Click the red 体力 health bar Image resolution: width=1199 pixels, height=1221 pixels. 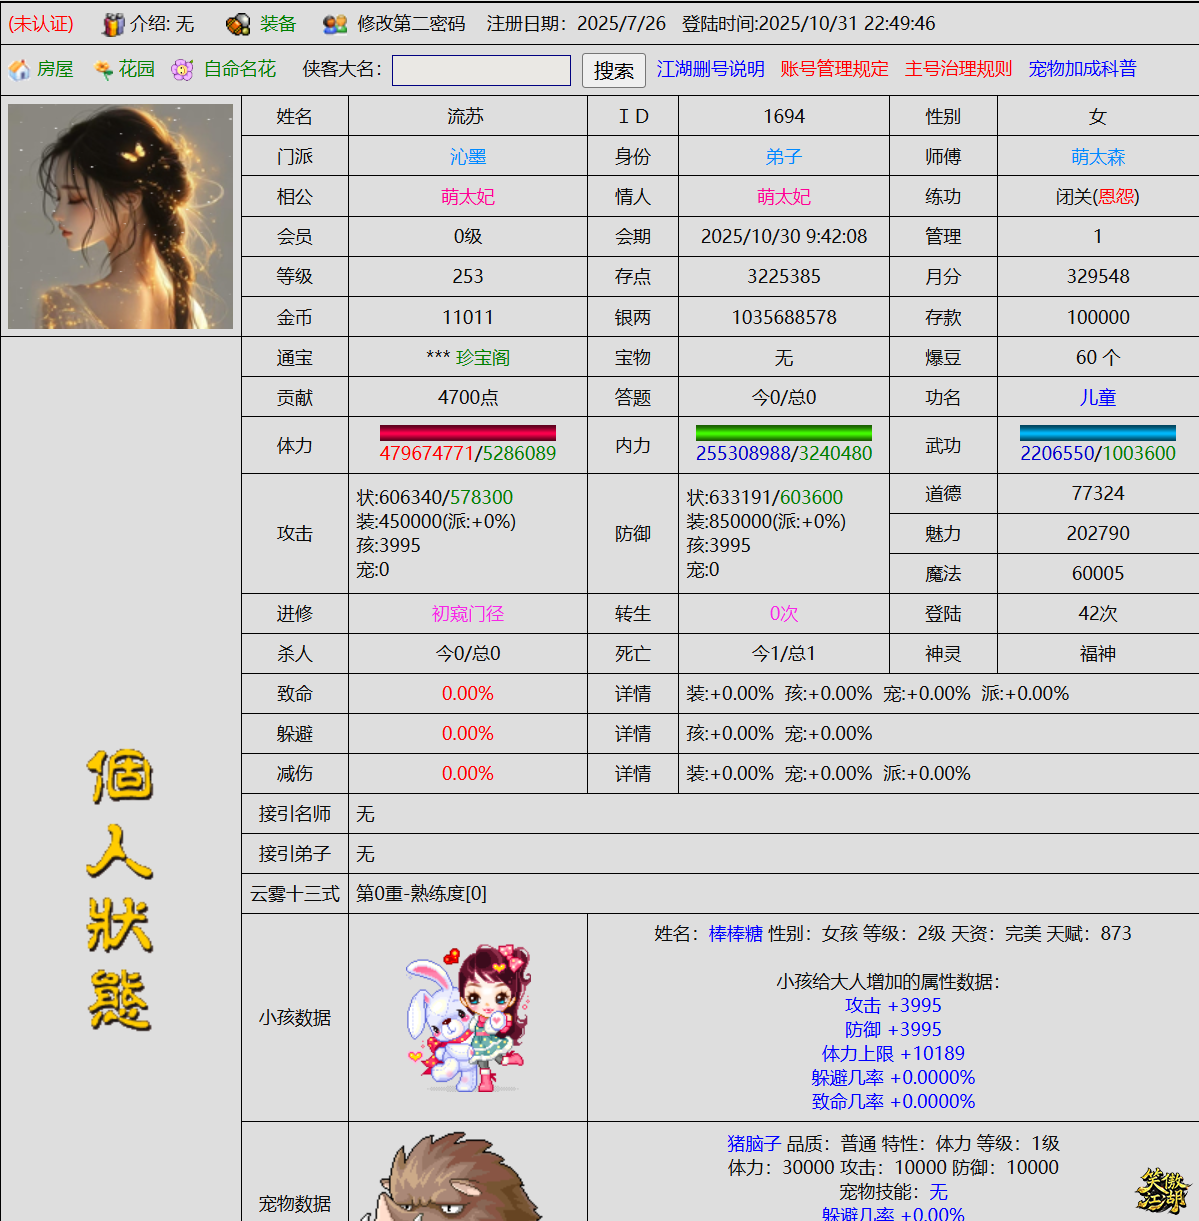[x=467, y=433]
